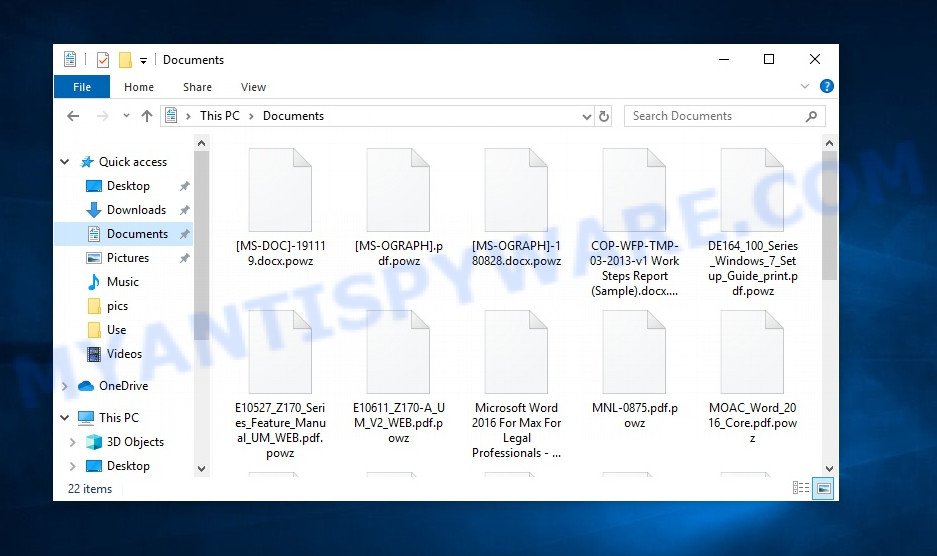937x556 pixels.
Task: Open the File tab
Action: click(82, 87)
